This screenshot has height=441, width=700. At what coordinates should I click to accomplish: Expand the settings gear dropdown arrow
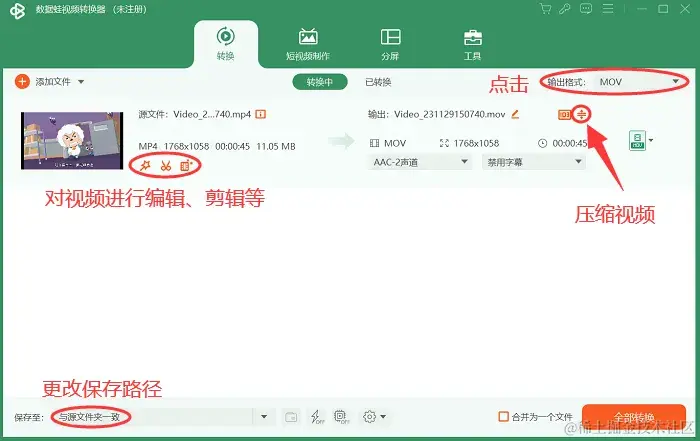click(x=383, y=417)
